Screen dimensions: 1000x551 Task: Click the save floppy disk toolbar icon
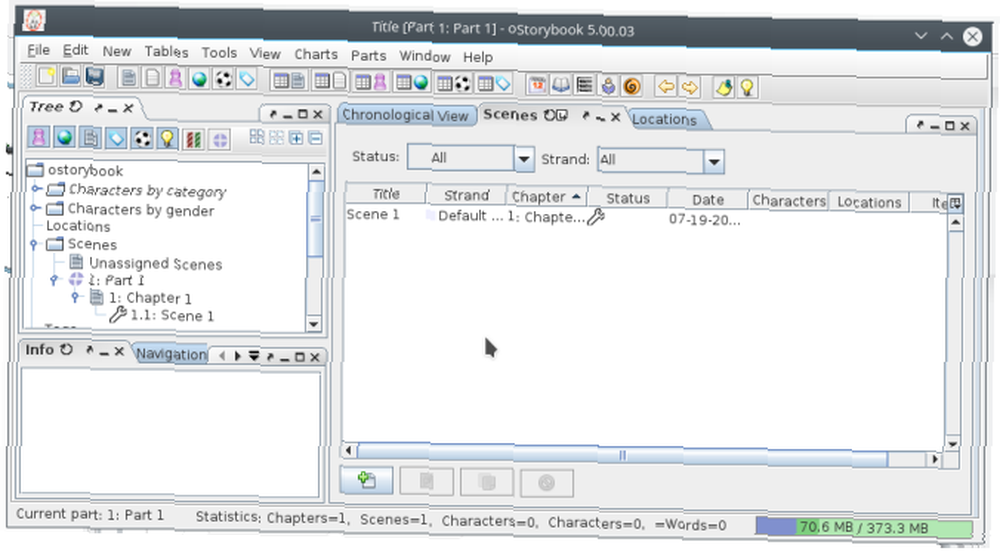(x=94, y=77)
